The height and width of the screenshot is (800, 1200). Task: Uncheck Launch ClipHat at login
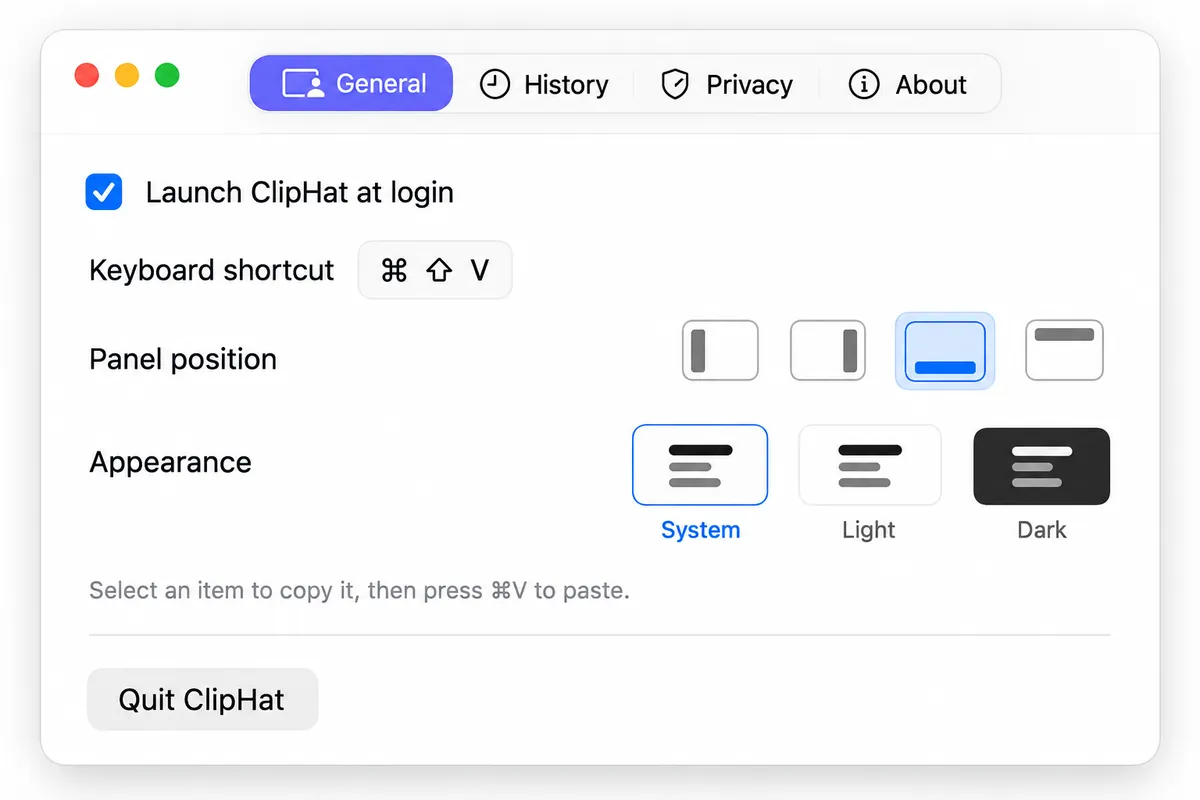coord(104,192)
